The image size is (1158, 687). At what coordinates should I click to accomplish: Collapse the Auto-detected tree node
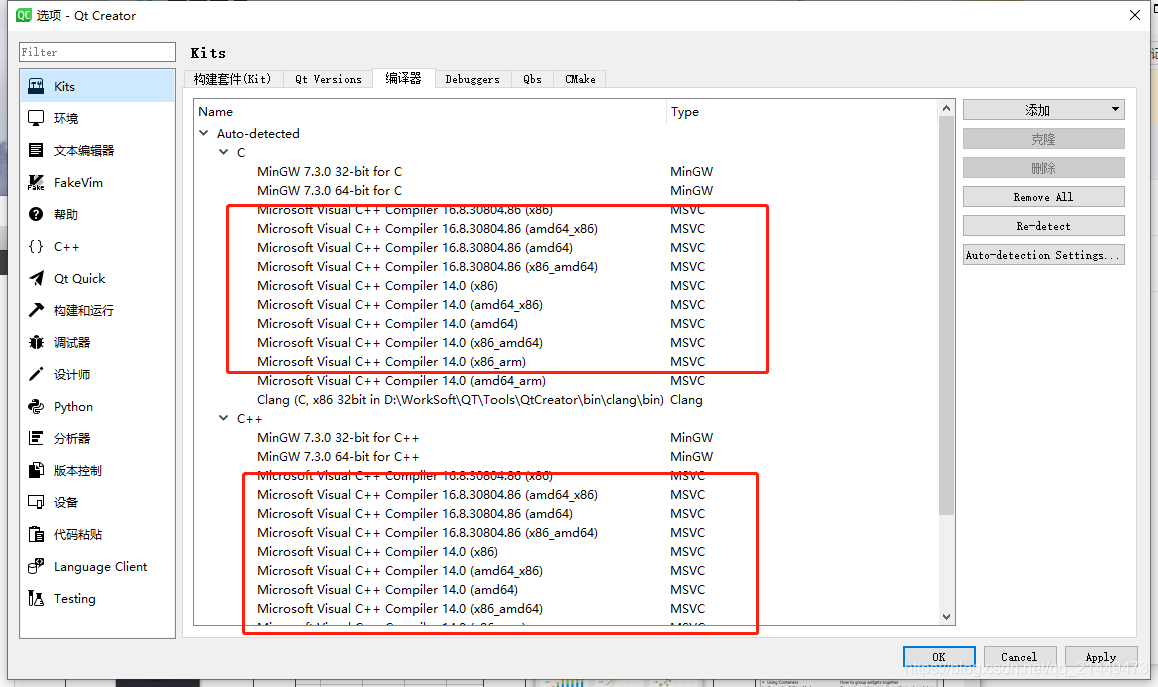pos(204,133)
